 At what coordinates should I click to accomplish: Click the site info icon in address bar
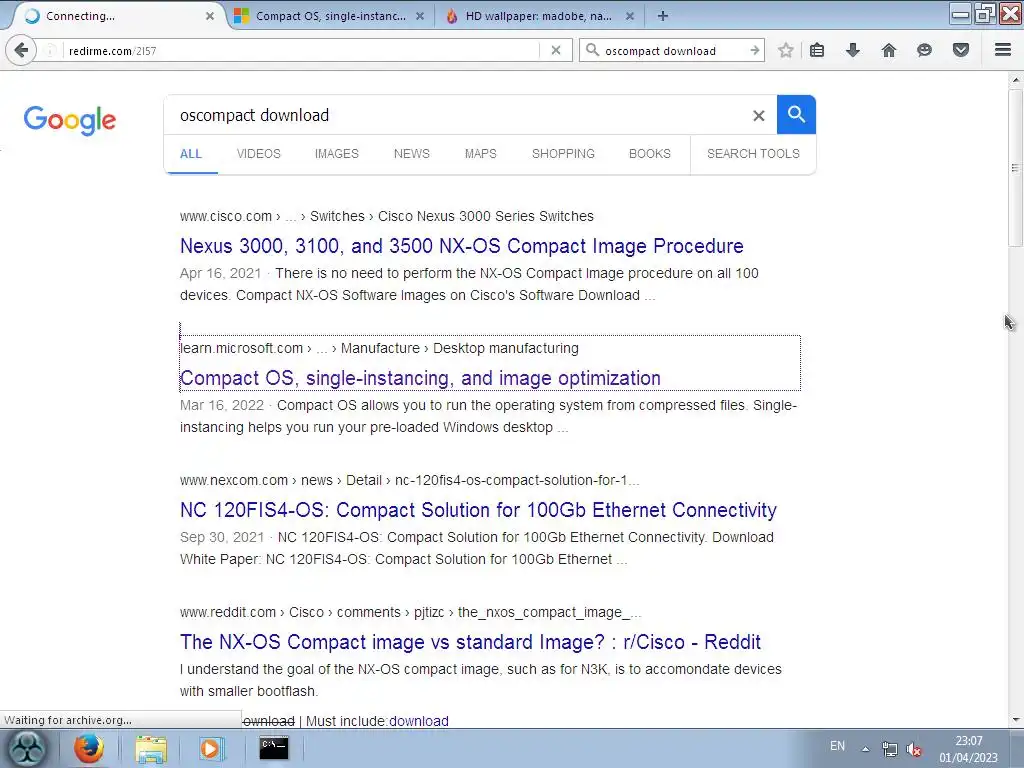[50, 50]
